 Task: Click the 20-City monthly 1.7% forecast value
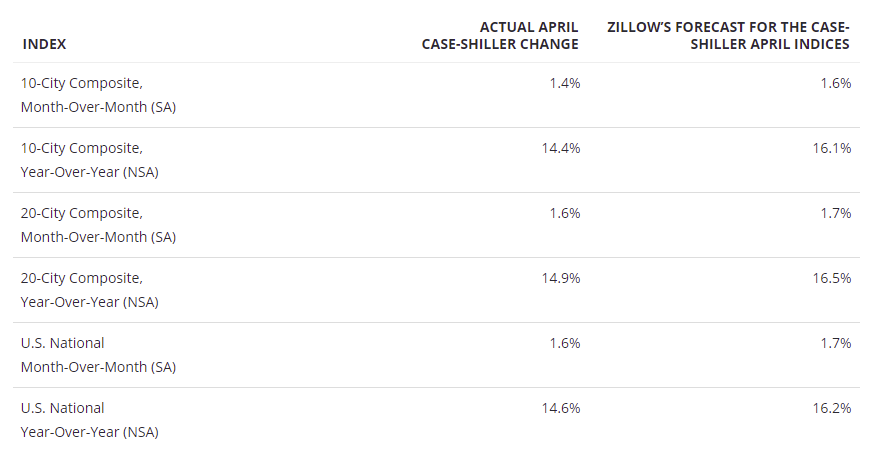coord(836,213)
